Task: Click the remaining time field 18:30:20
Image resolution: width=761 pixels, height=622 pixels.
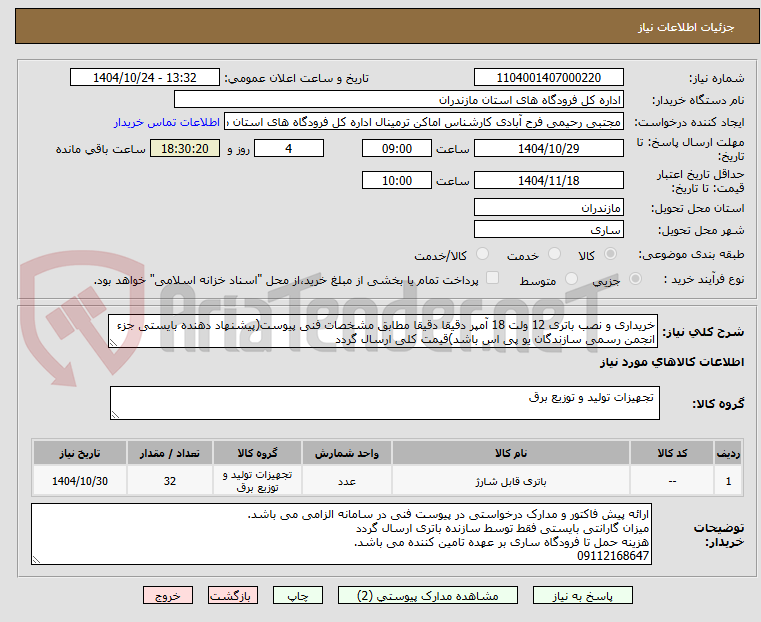Action: point(185,148)
